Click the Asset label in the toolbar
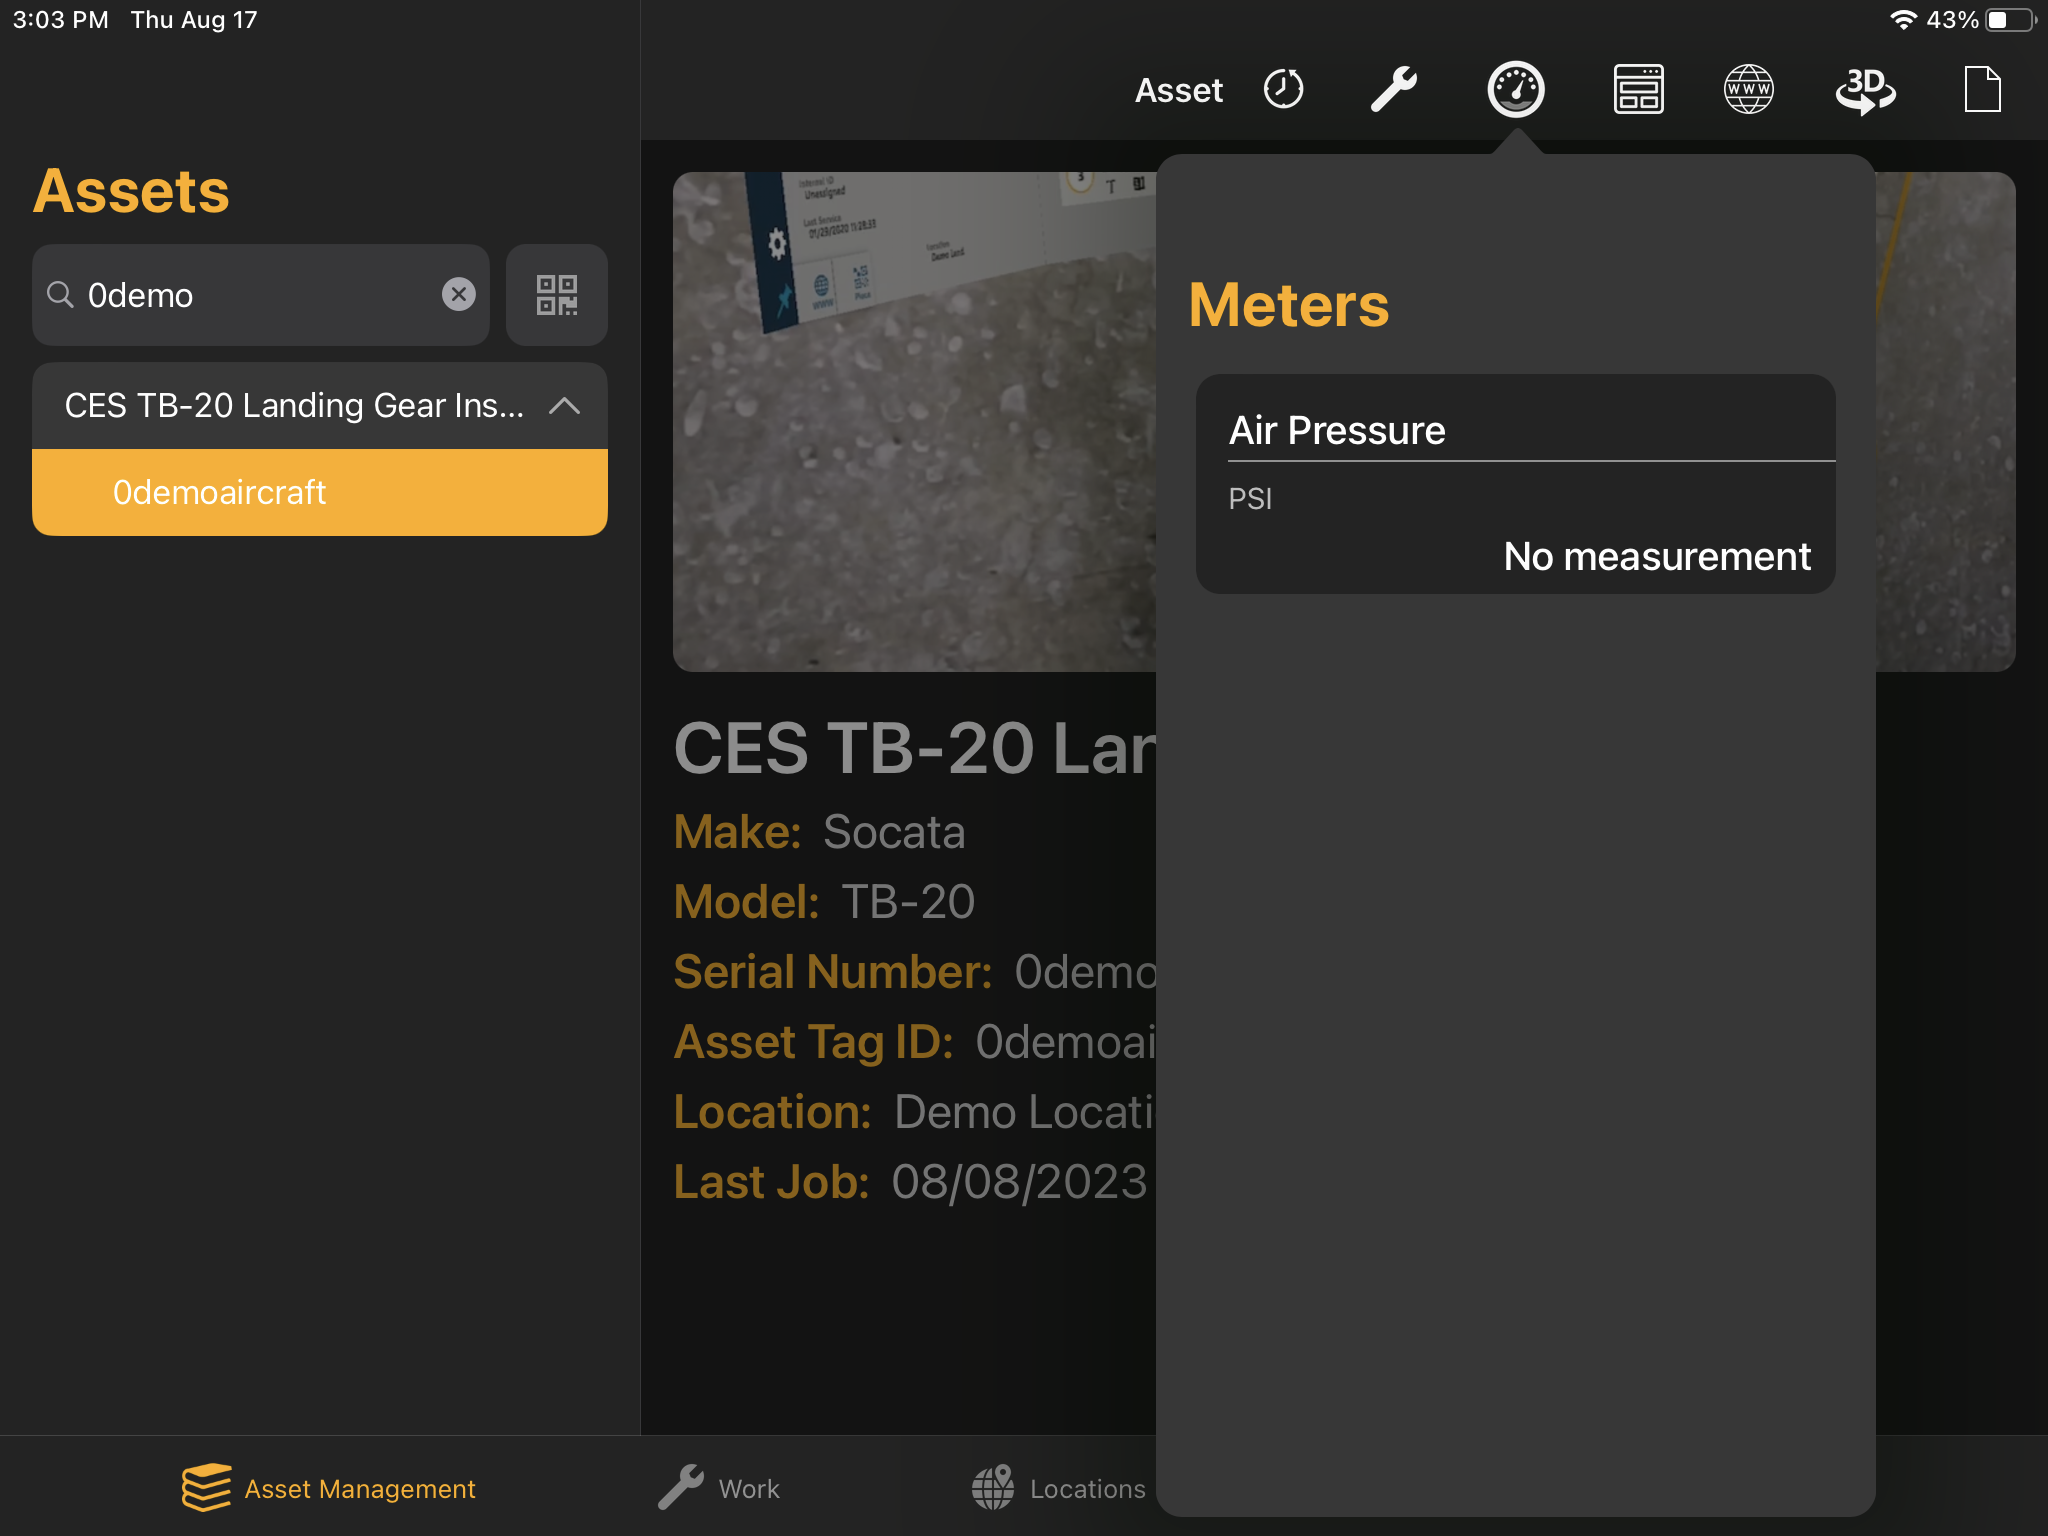The image size is (2048, 1536). click(x=1178, y=89)
